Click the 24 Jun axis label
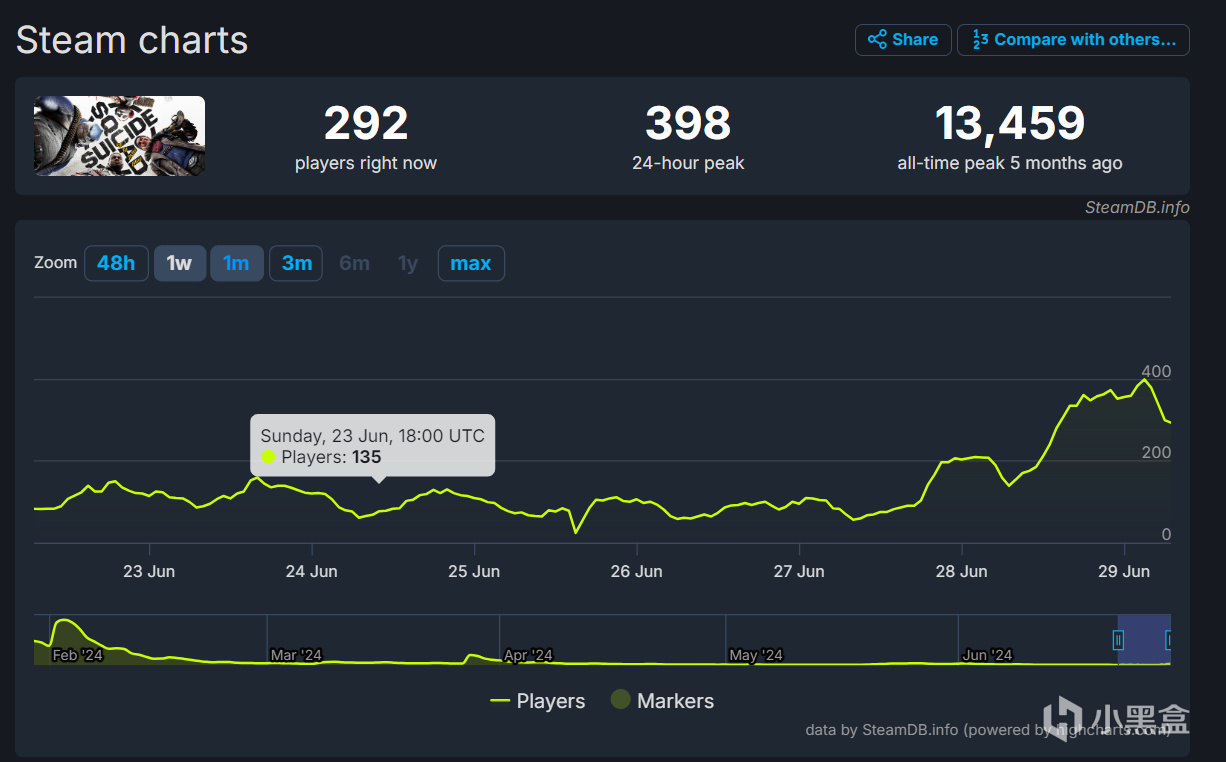 311,571
